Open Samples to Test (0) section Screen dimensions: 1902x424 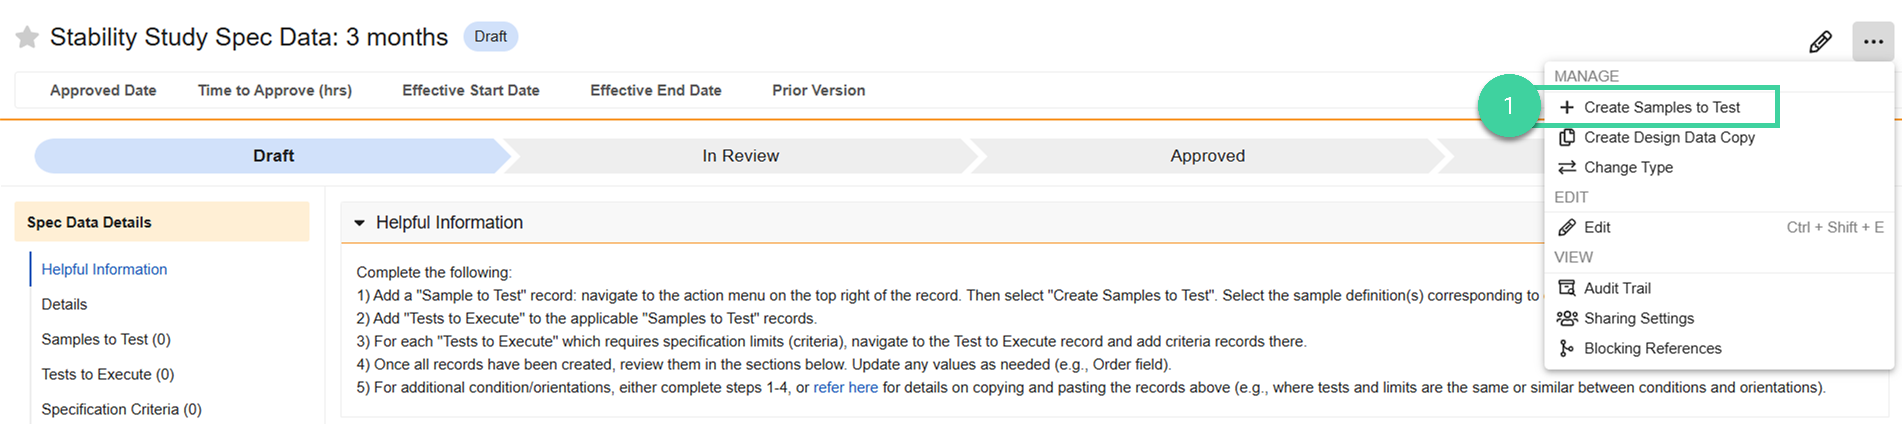tap(106, 339)
